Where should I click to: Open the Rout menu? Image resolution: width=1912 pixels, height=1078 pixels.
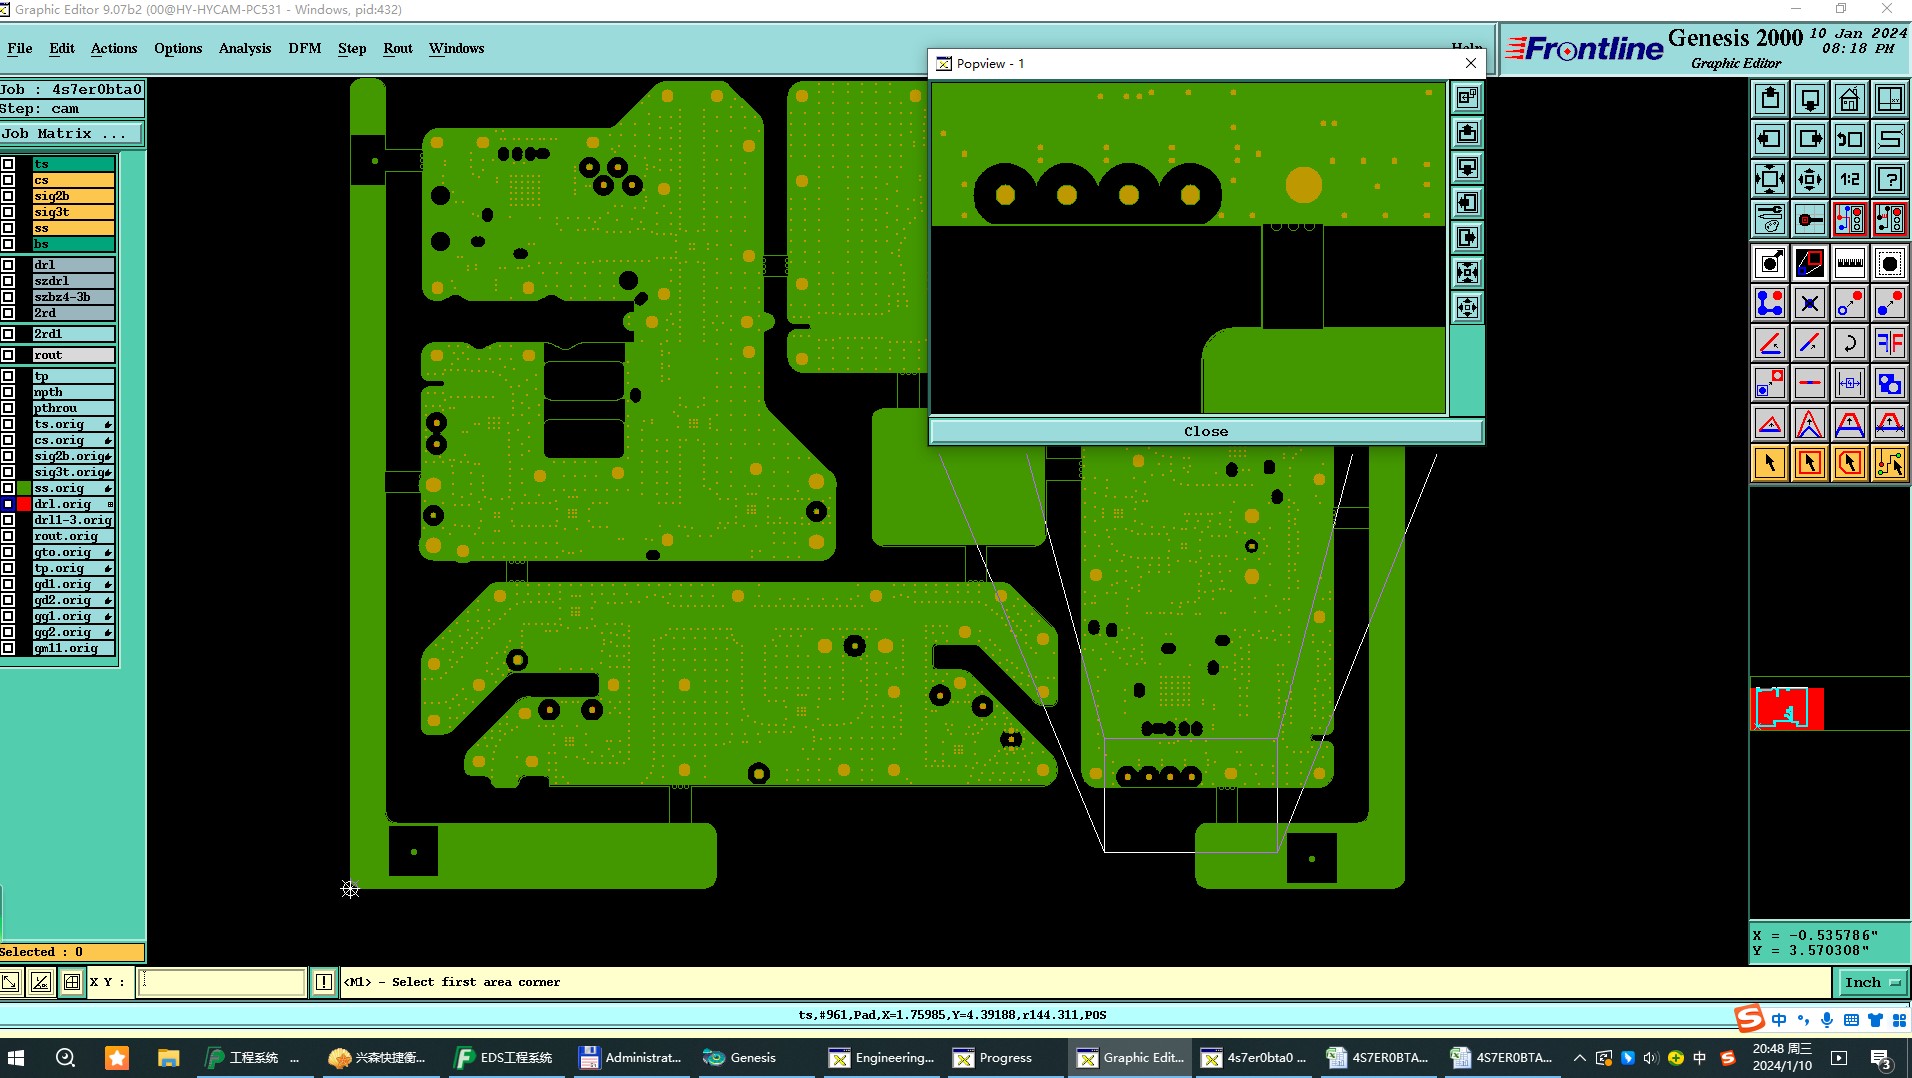pyautogui.click(x=398, y=48)
